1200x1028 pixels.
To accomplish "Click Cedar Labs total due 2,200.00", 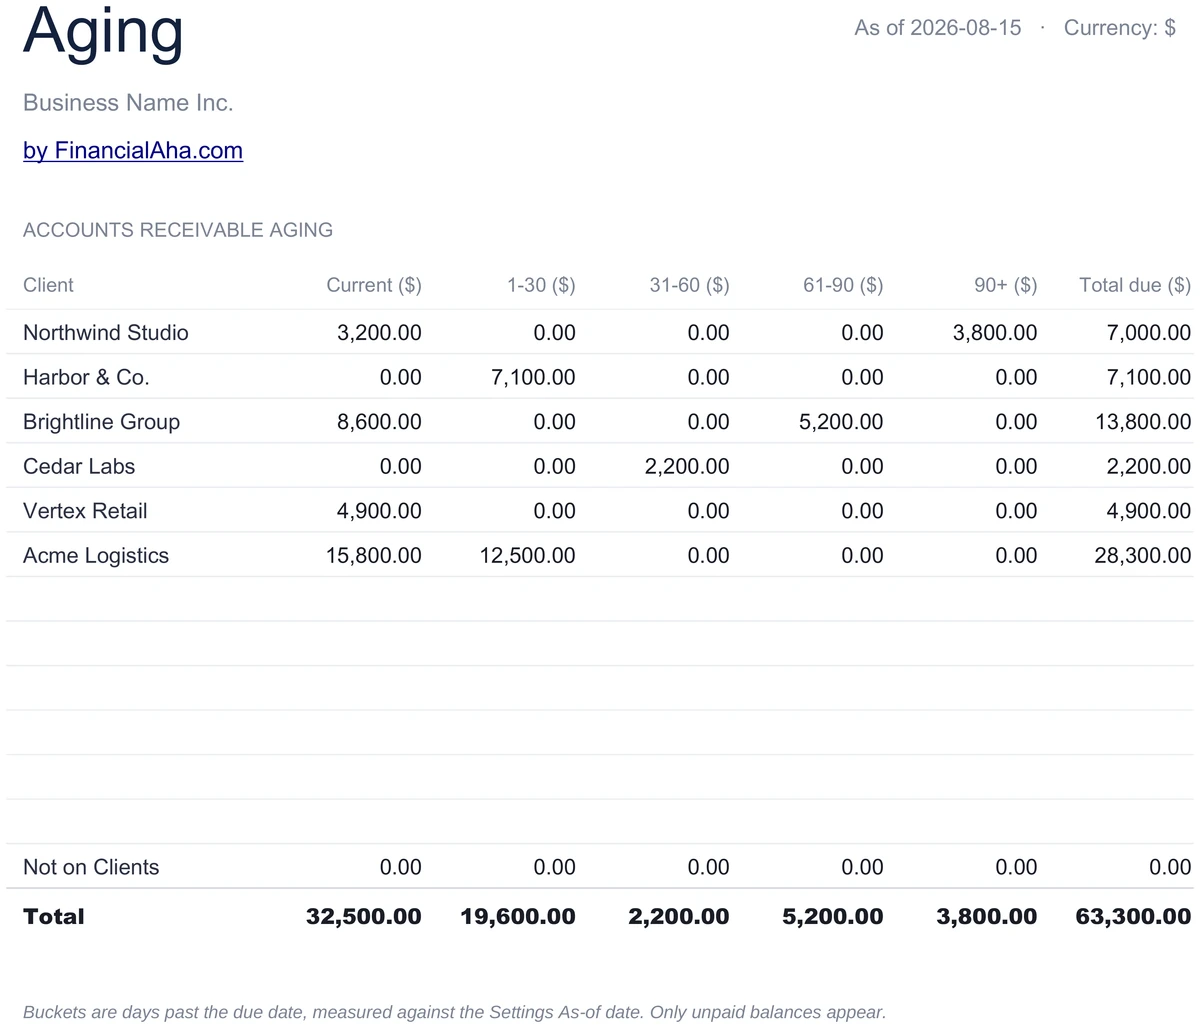I will (x=1149, y=467).
